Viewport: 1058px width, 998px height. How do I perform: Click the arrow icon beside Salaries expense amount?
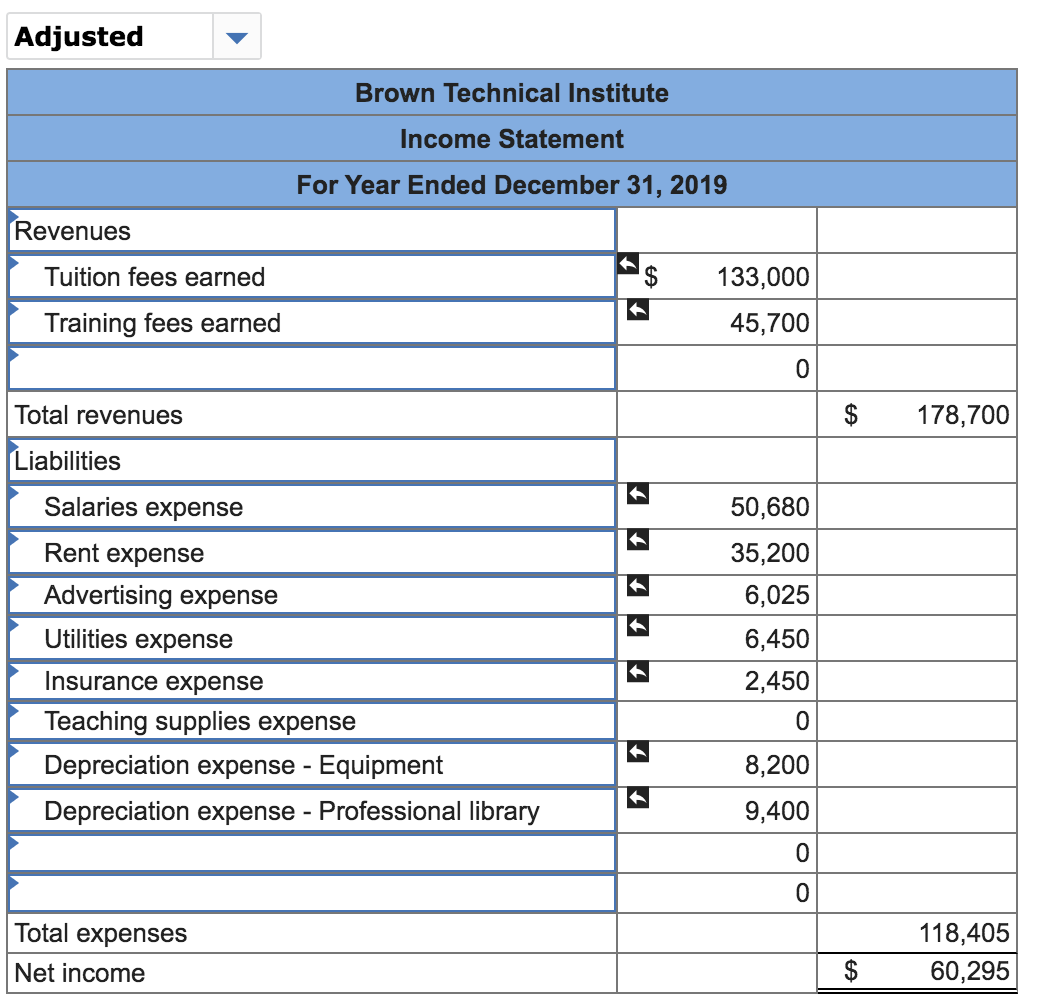coord(637,493)
